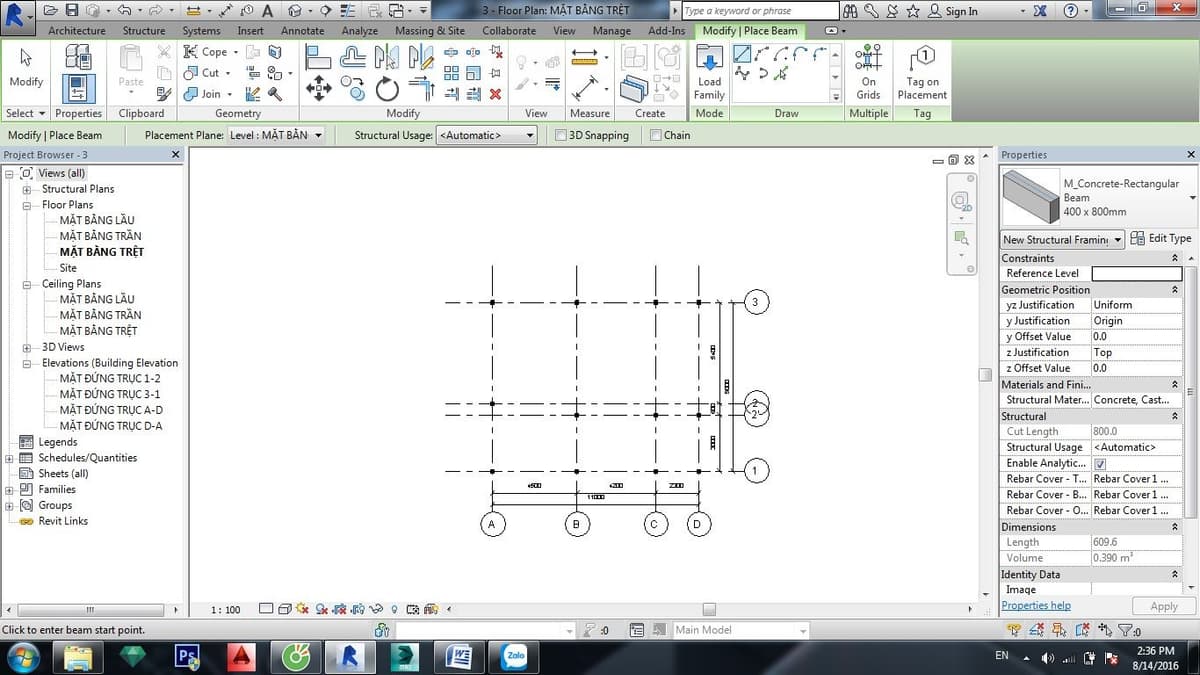The height and width of the screenshot is (675, 1200).
Task: Select the Copy tool in Modify panel
Action: click(x=353, y=90)
